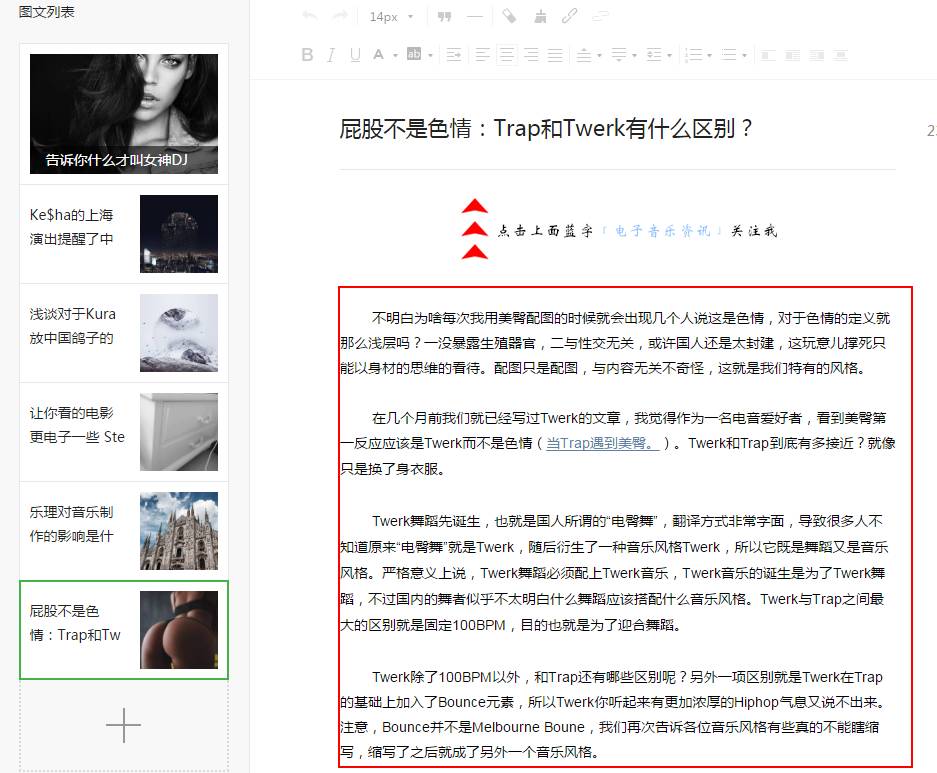Insert a blockquote with the quote icon
This screenshot has width=937, height=773.
pos(444,17)
